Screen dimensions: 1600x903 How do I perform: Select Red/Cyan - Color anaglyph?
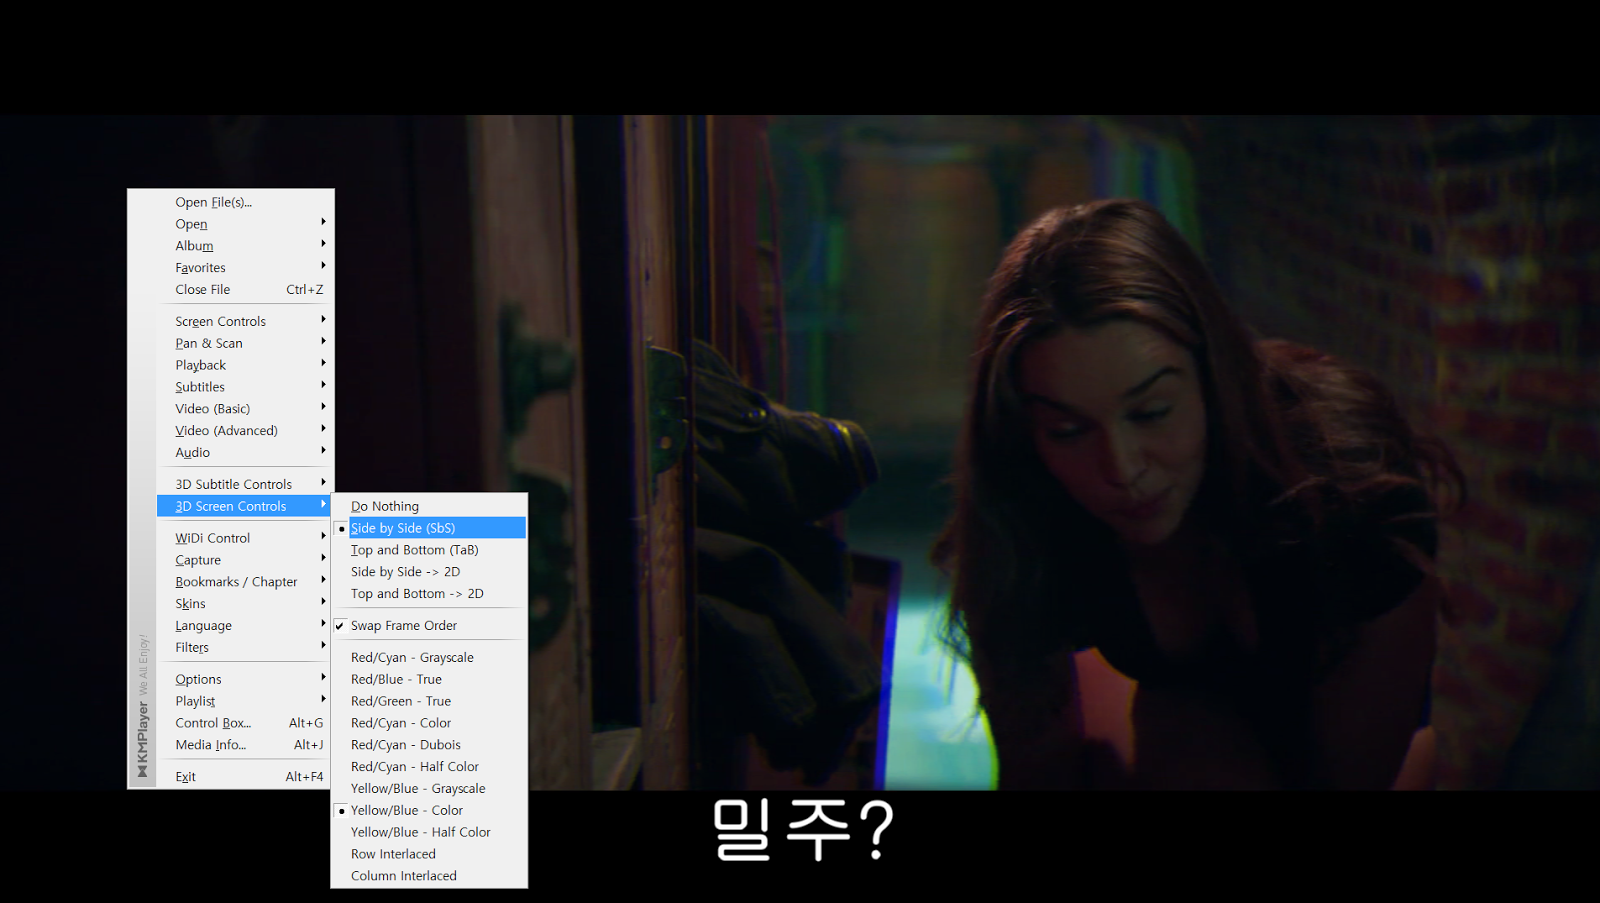pos(429,723)
